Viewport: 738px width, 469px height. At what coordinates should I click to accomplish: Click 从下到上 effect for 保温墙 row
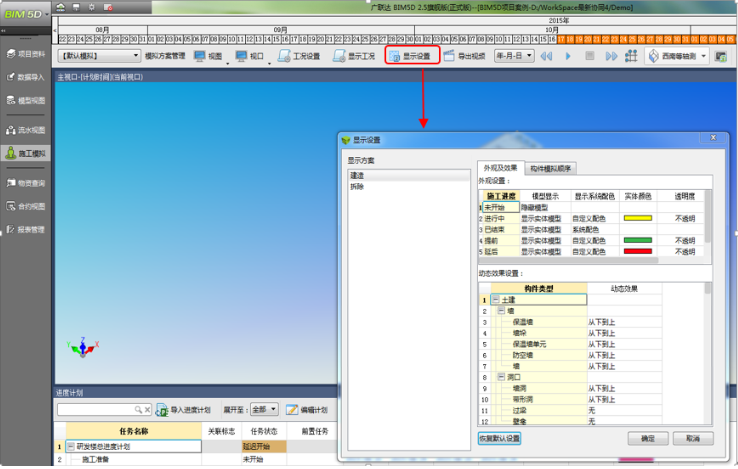[x=624, y=322]
